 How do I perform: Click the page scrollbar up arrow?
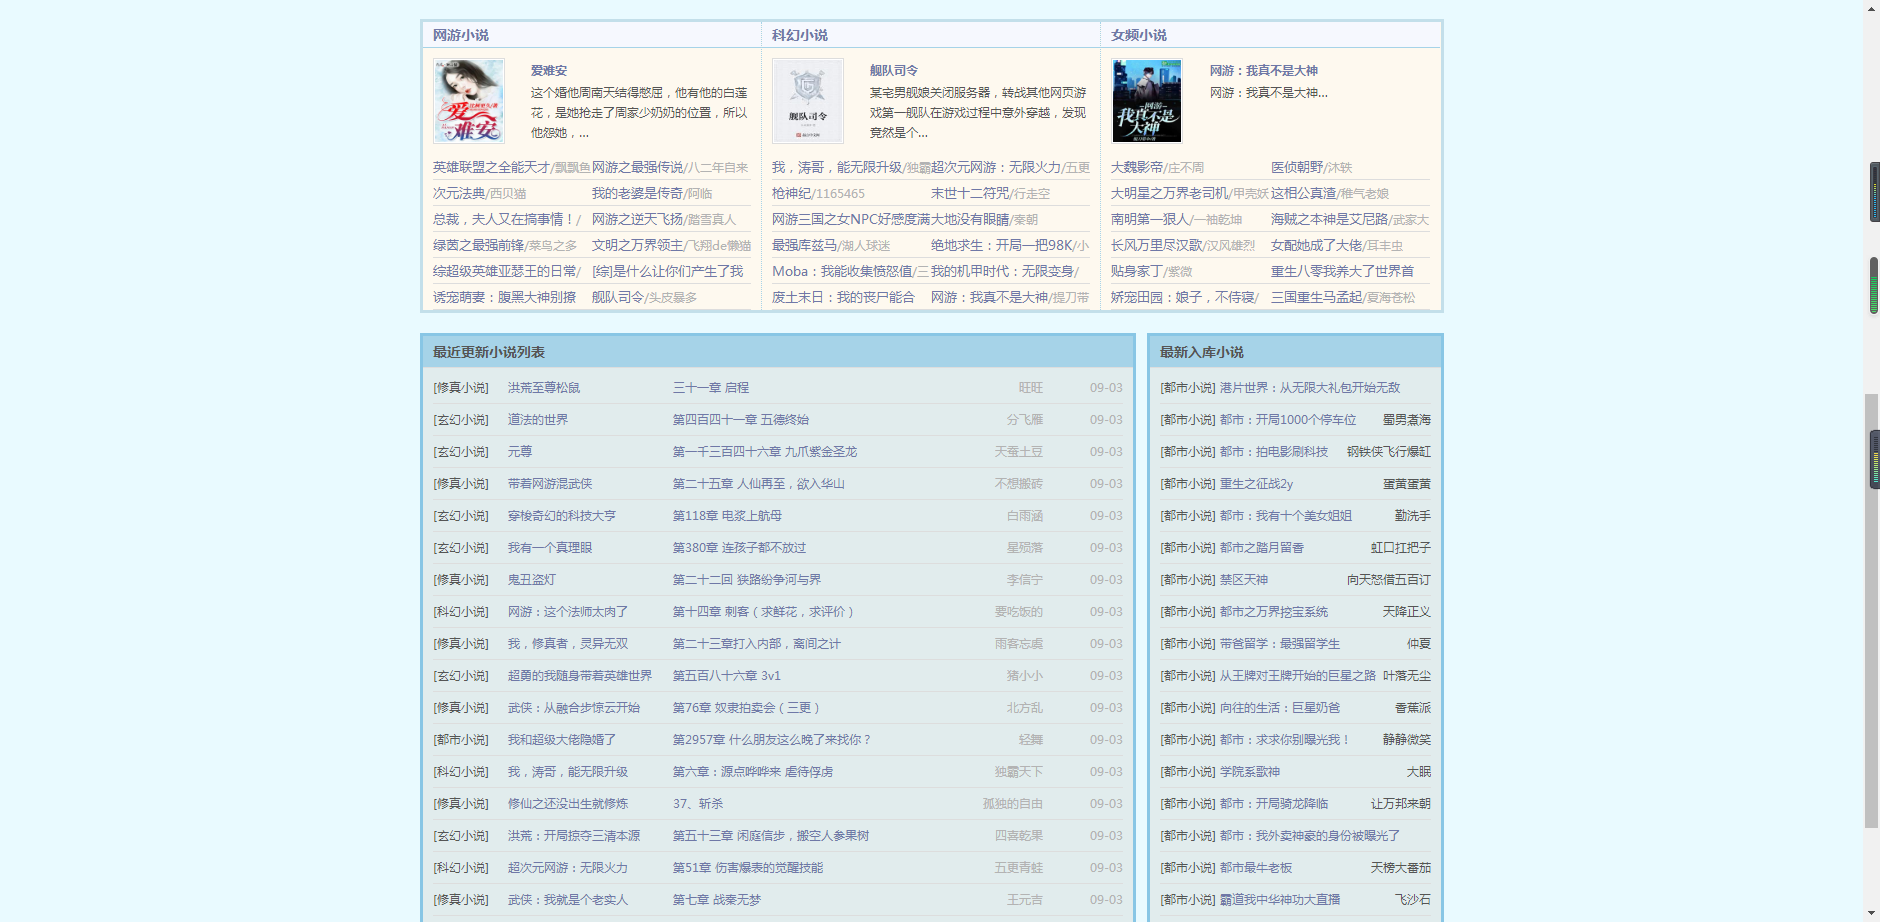(1871, 8)
